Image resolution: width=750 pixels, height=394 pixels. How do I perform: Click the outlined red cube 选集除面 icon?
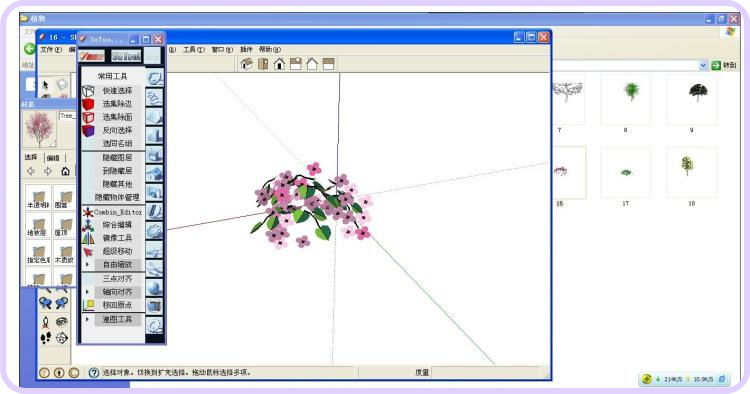pos(88,117)
